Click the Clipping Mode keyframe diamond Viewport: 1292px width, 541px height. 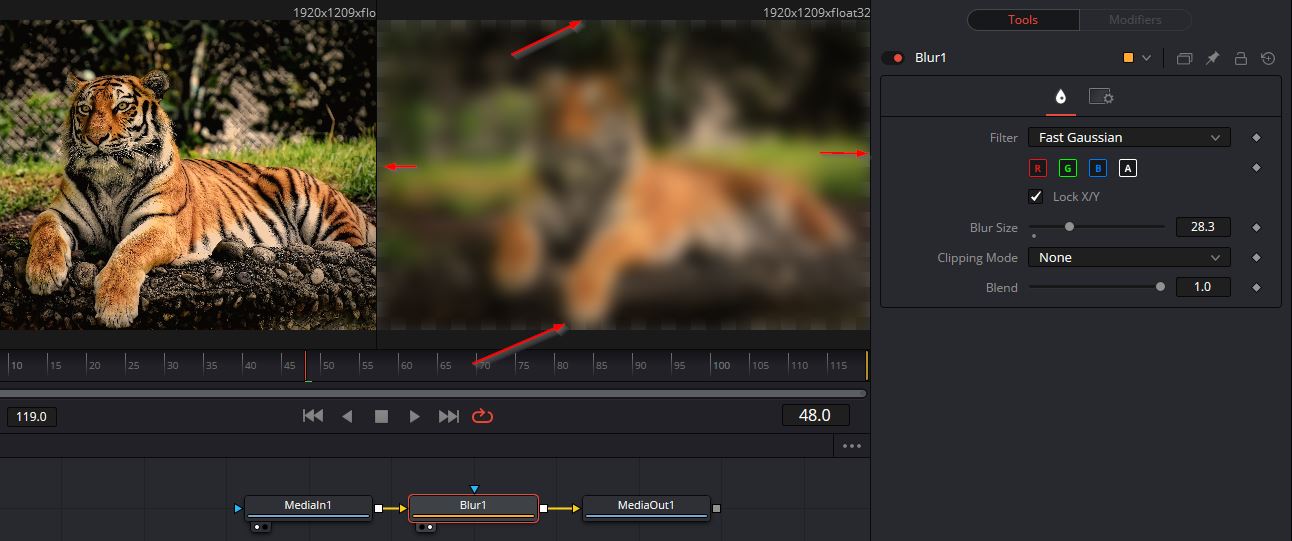tap(1257, 258)
